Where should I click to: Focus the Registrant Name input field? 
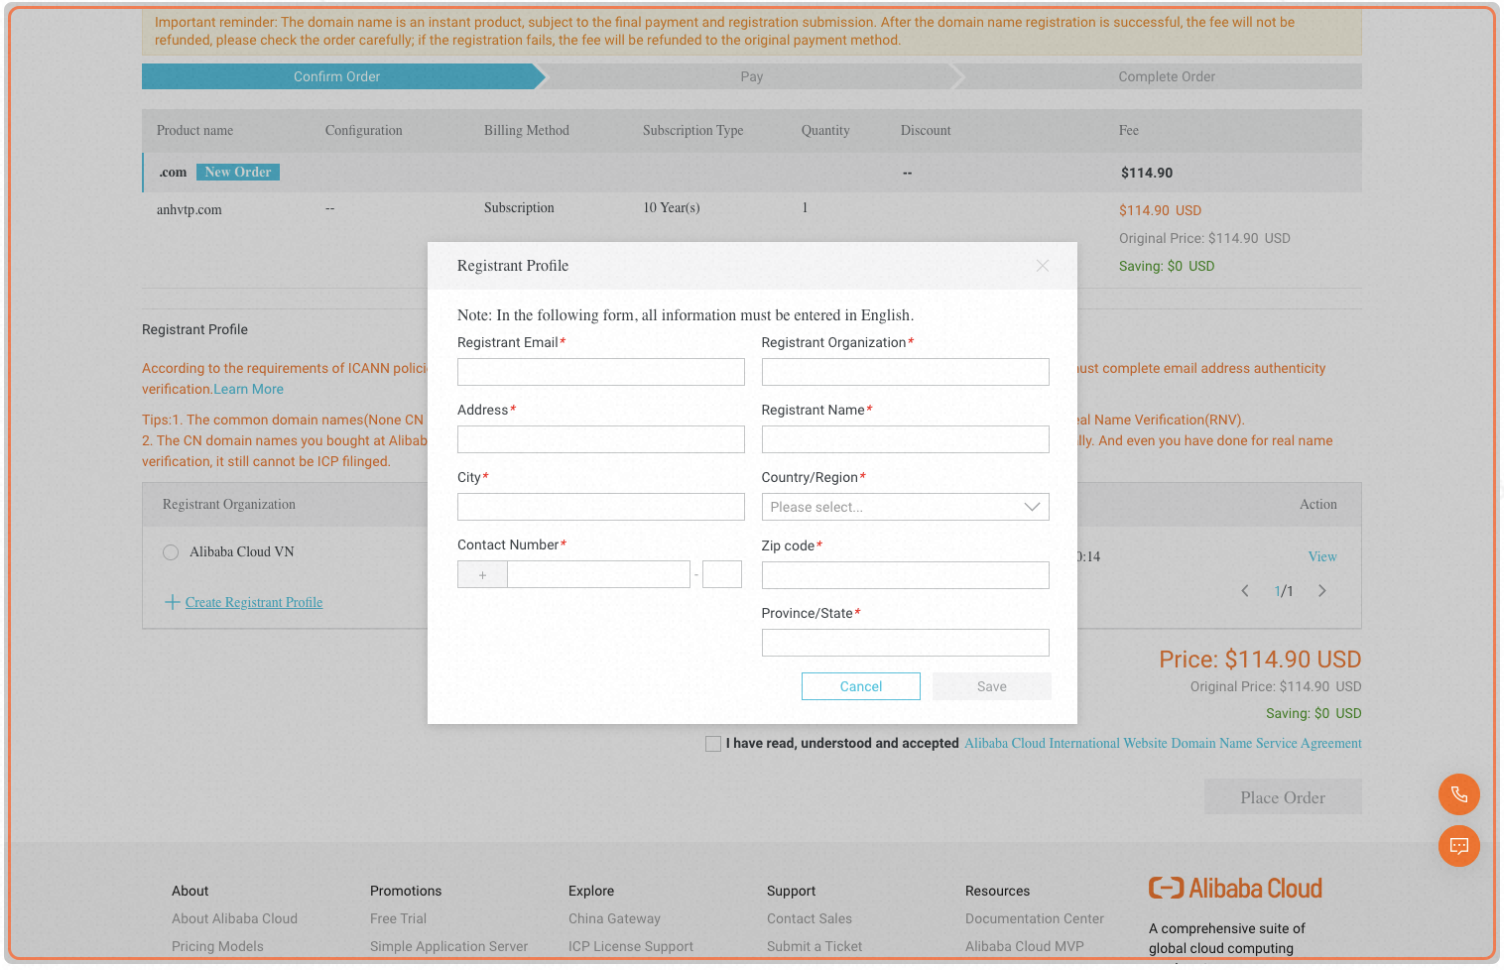click(x=905, y=440)
